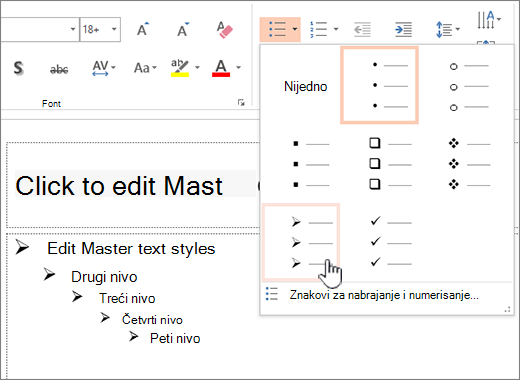Open the Text Direction dropdown arrow
Screen dimensions: 520x380
click(x=499, y=19)
